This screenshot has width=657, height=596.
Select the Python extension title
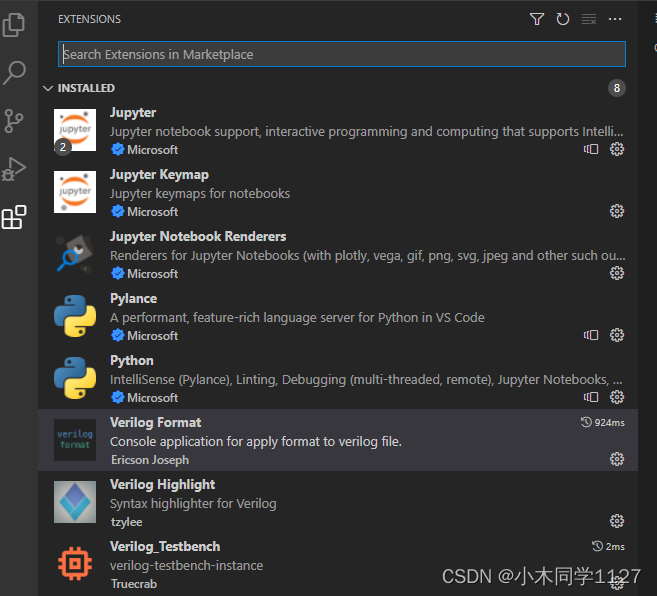tap(132, 360)
